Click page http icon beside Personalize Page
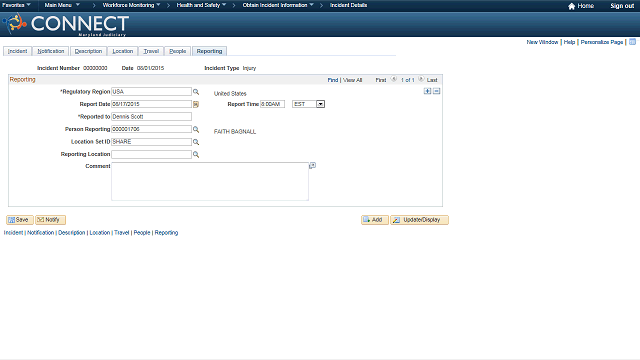 (x=632, y=42)
